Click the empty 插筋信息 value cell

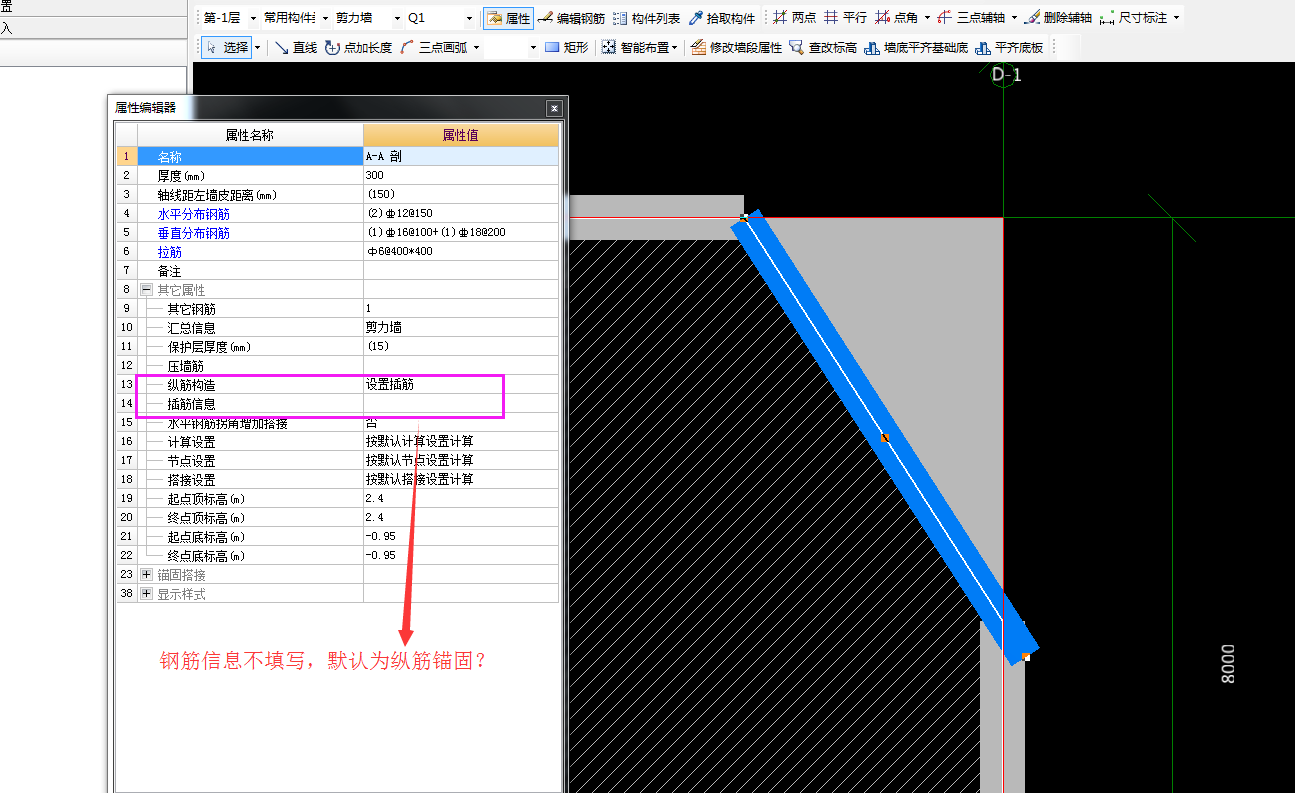tap(460, 403)
